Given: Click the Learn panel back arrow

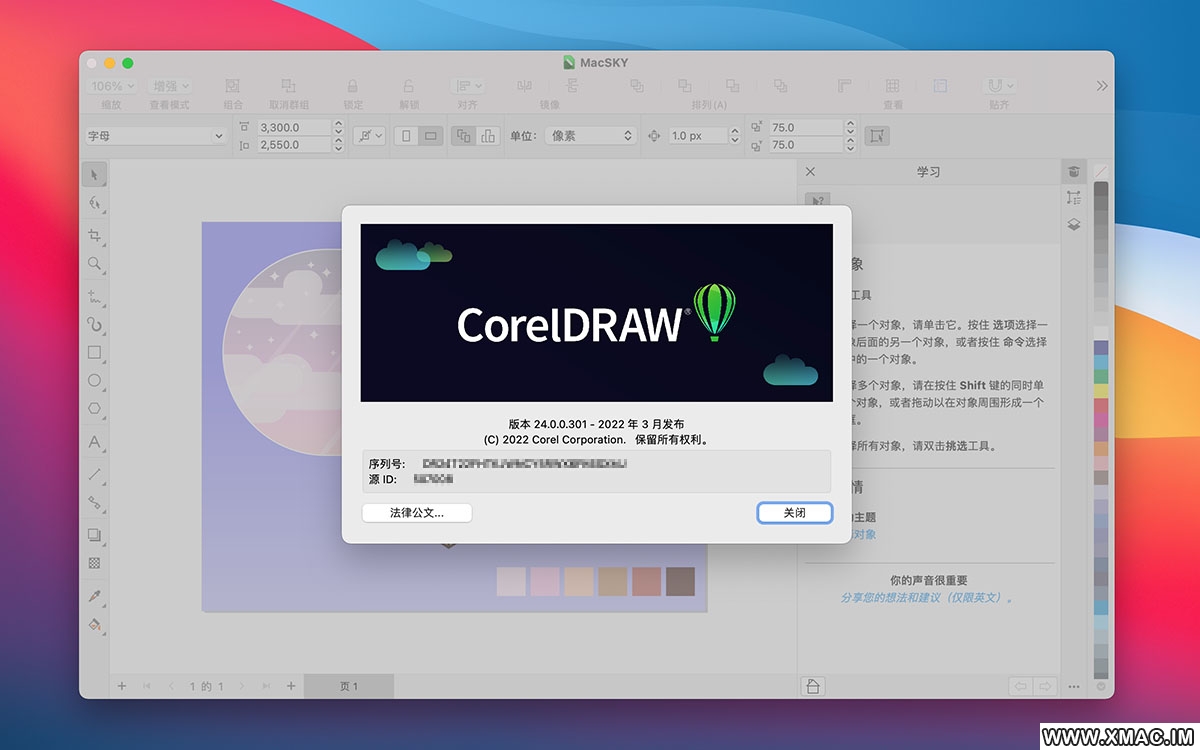Looking at the screenshot, I should 1021,686.
